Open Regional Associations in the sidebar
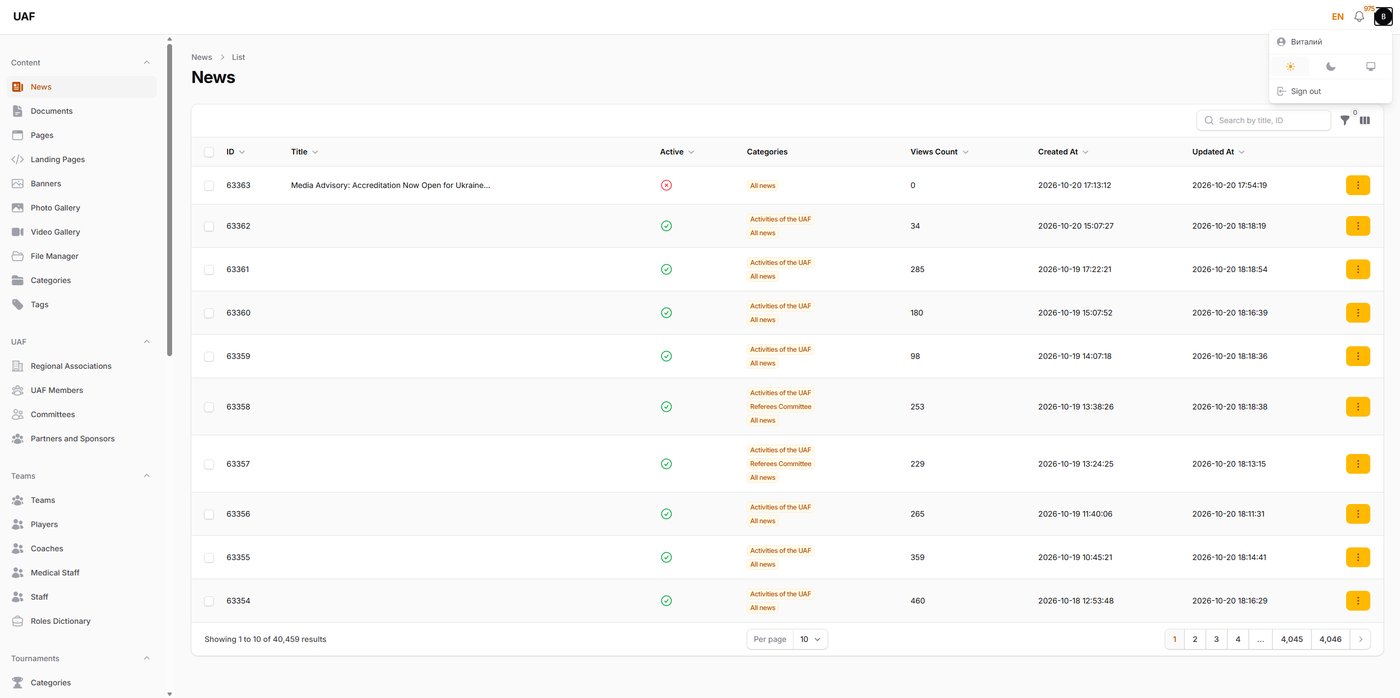1400x698 pixels. 81,366
